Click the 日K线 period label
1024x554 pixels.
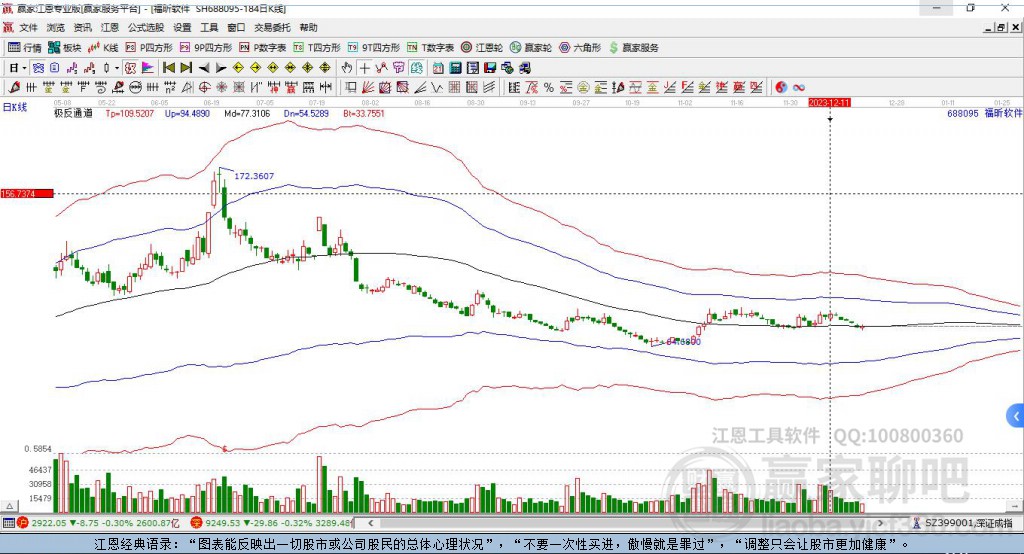(15, 107)
